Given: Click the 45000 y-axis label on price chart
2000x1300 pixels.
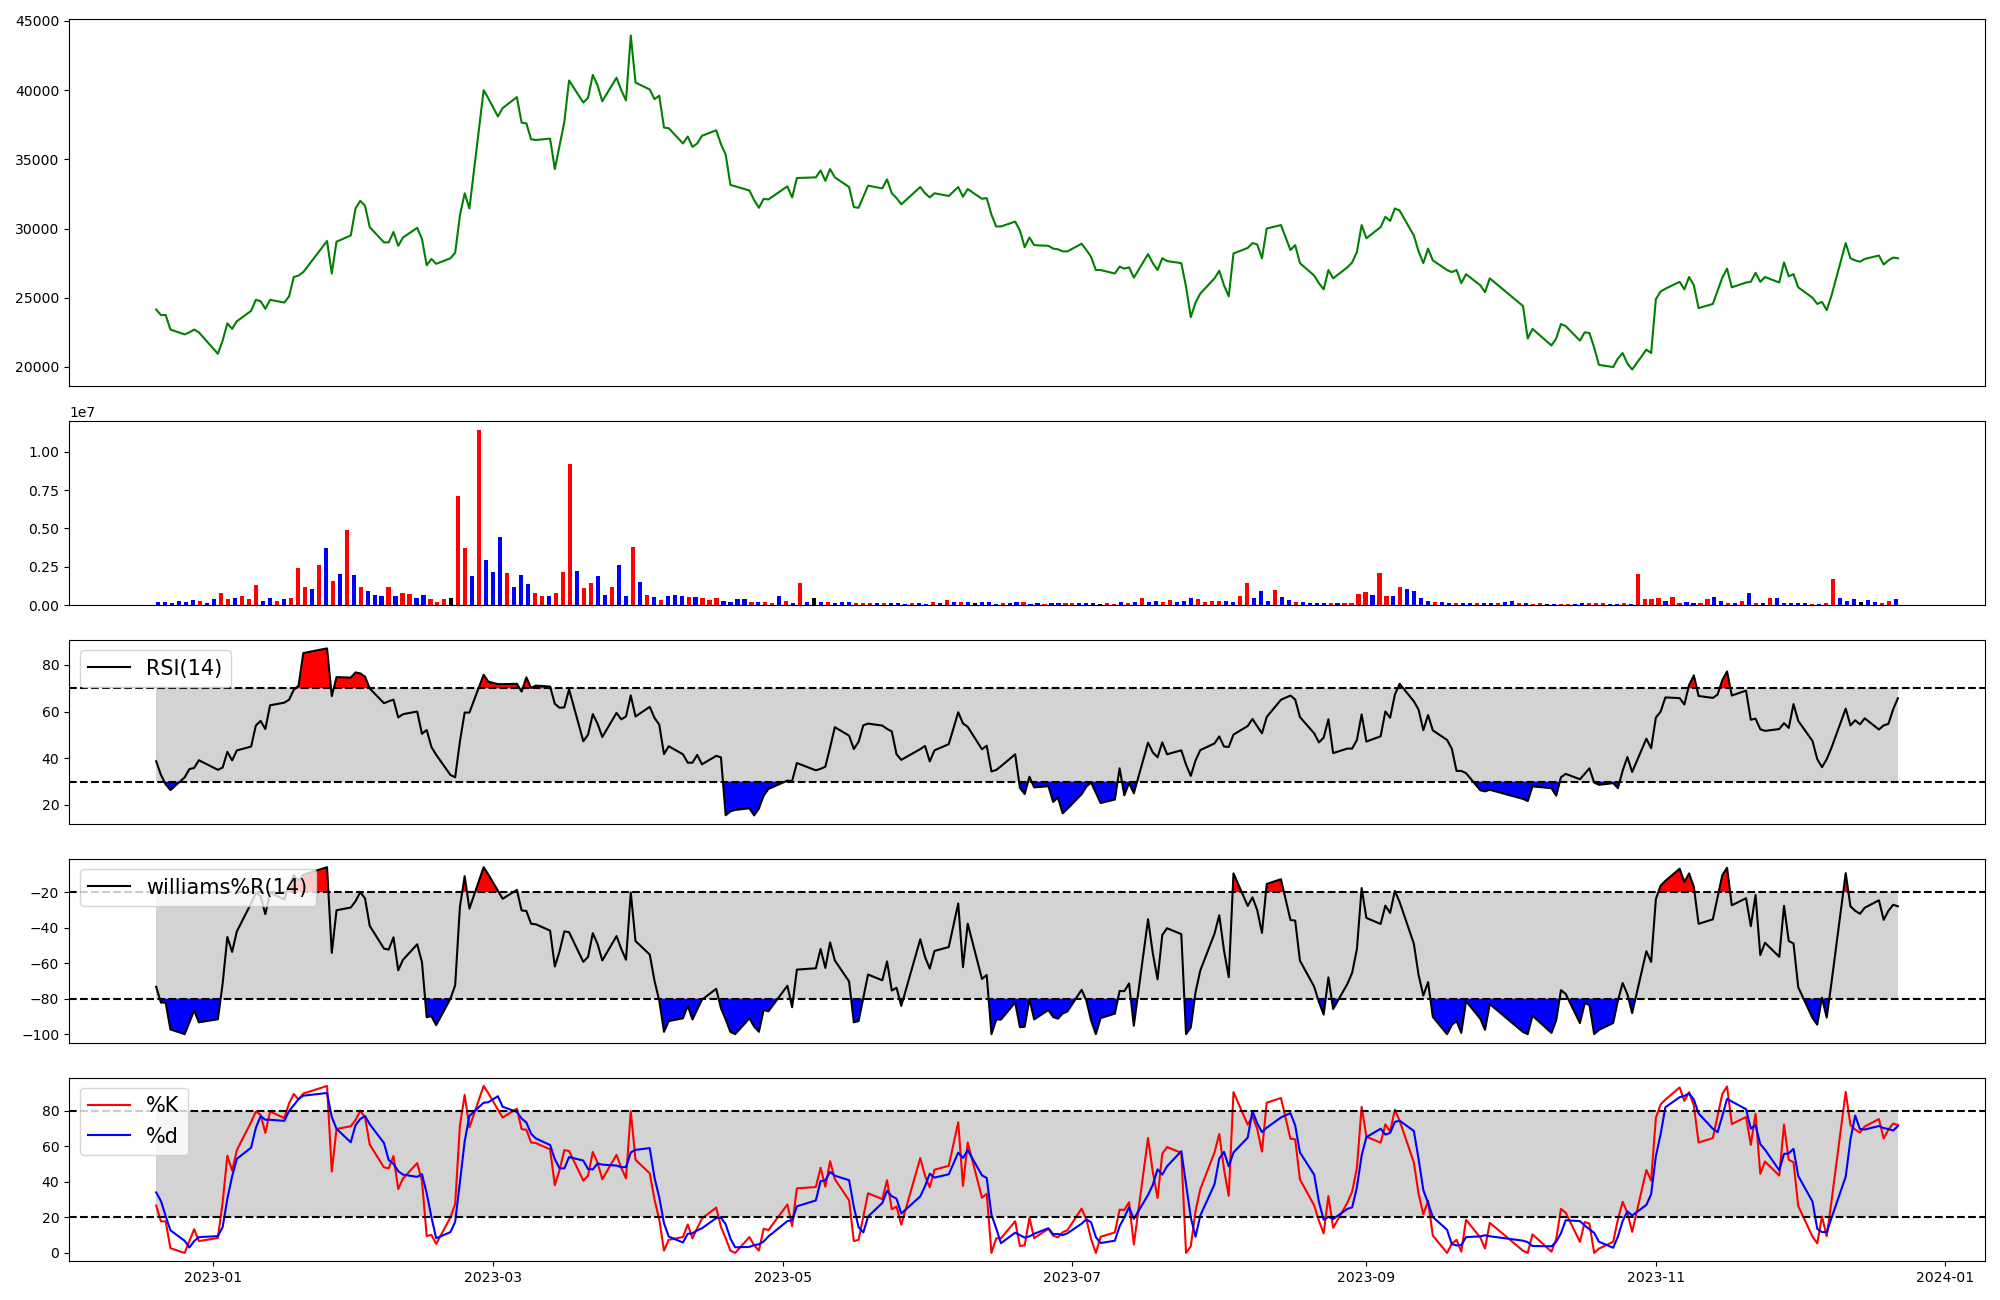Looking at the screenshot, I should pos(37,21).
